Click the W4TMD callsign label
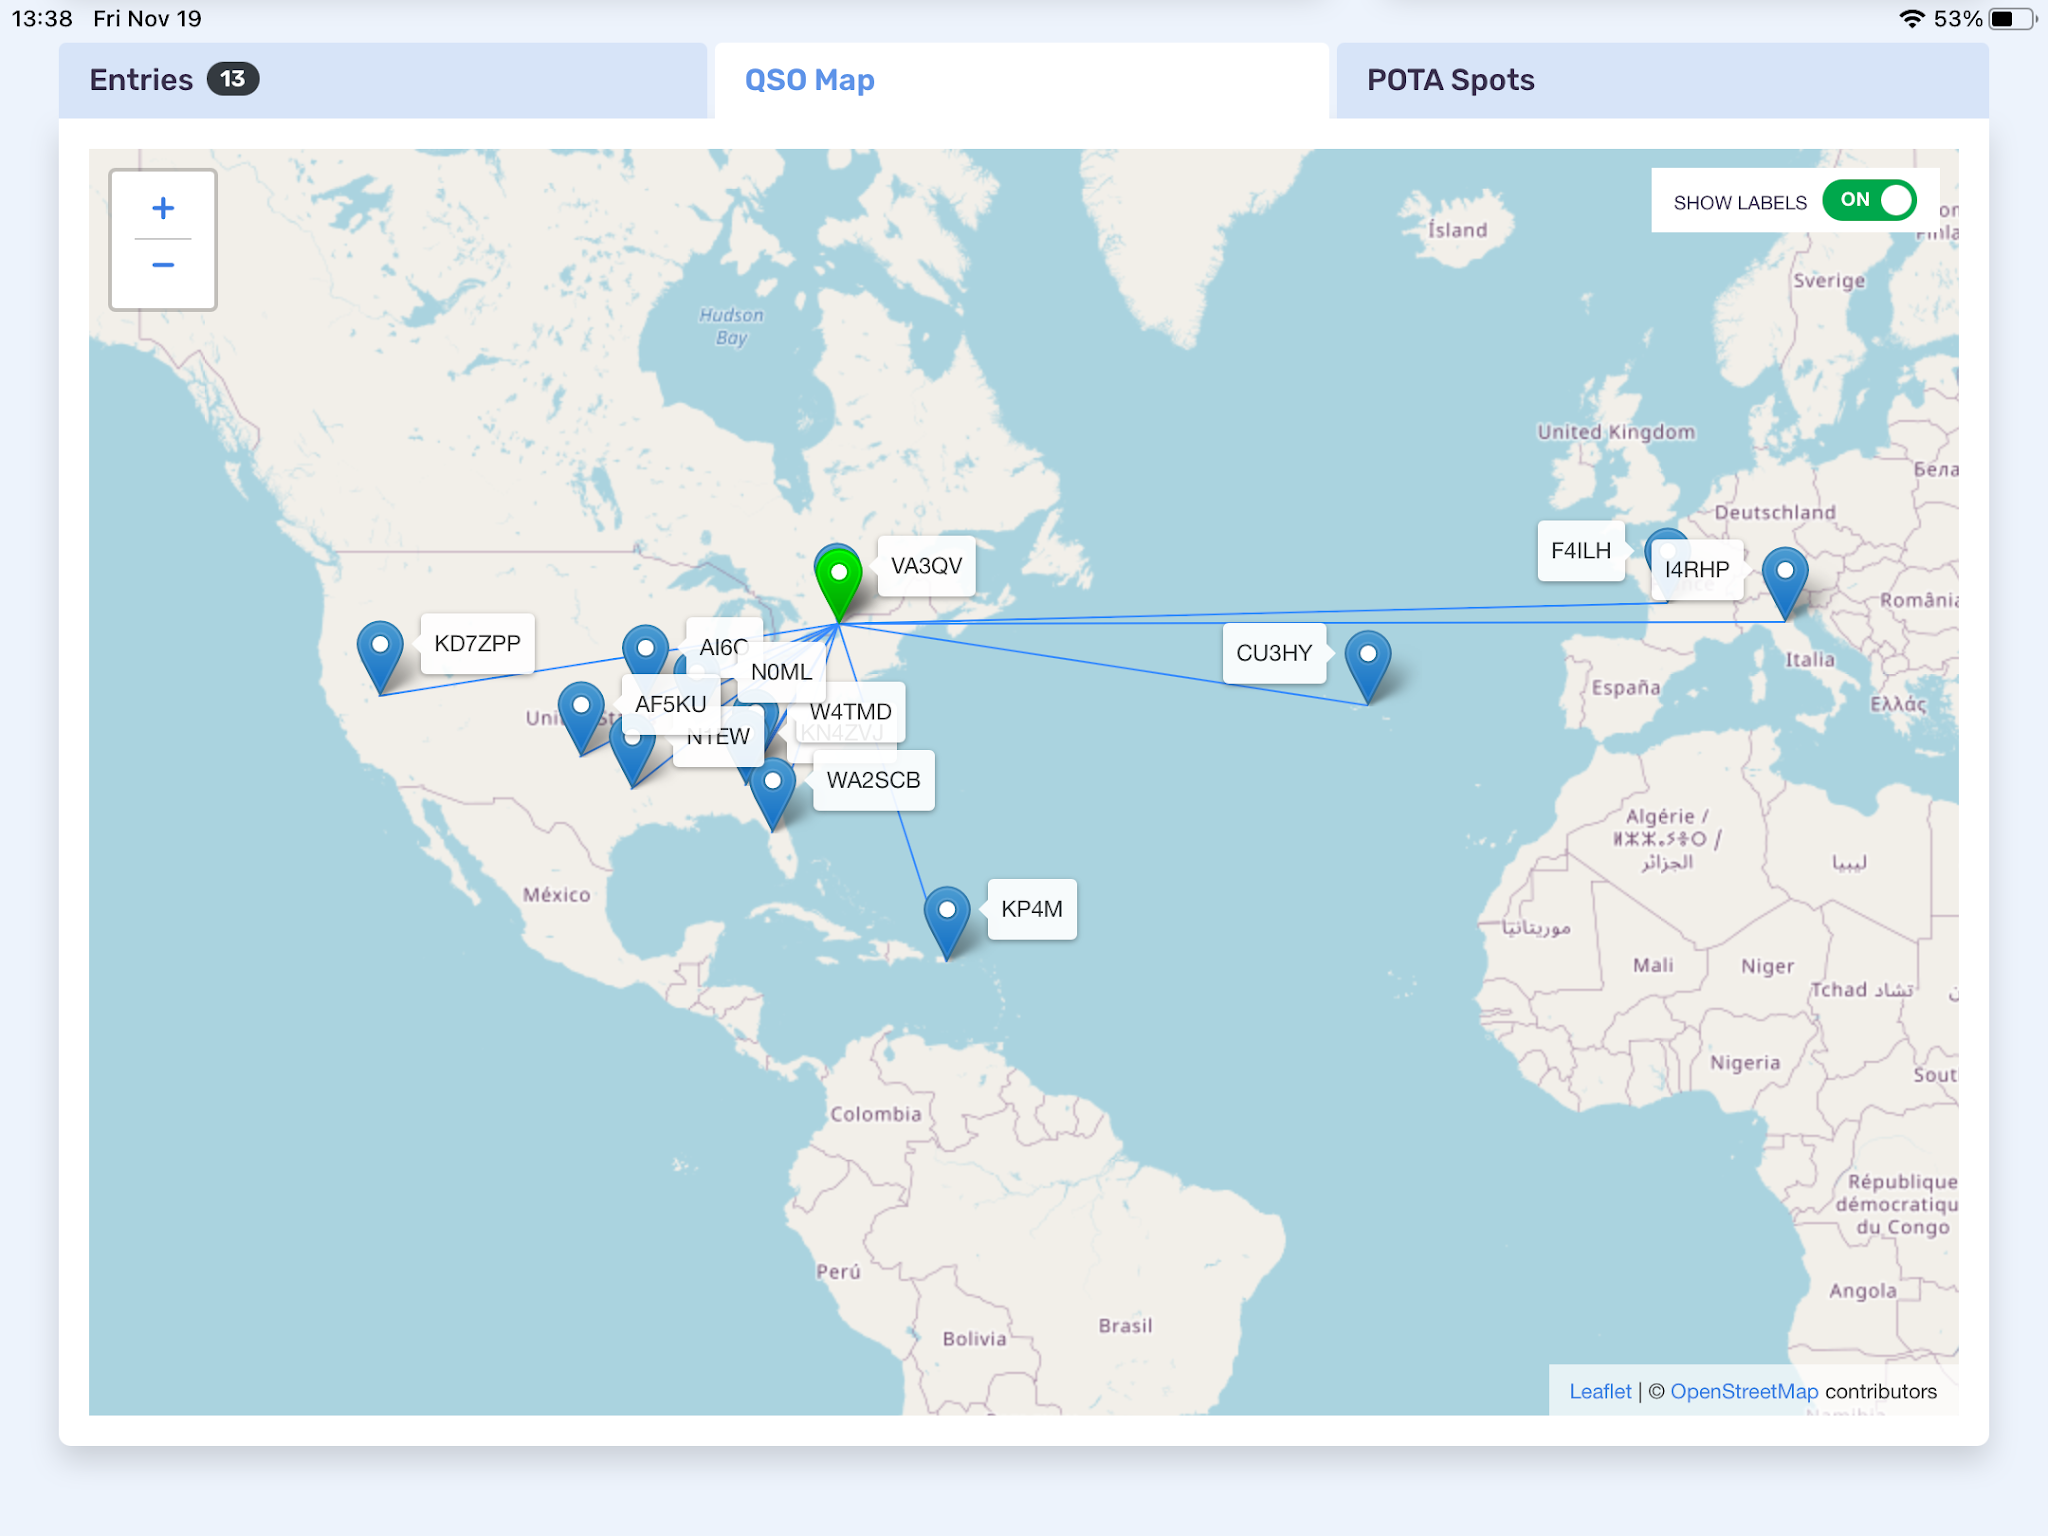The height and width of the screenshot is (1536, 2048). pyautogui.click(x=851, y=711)
